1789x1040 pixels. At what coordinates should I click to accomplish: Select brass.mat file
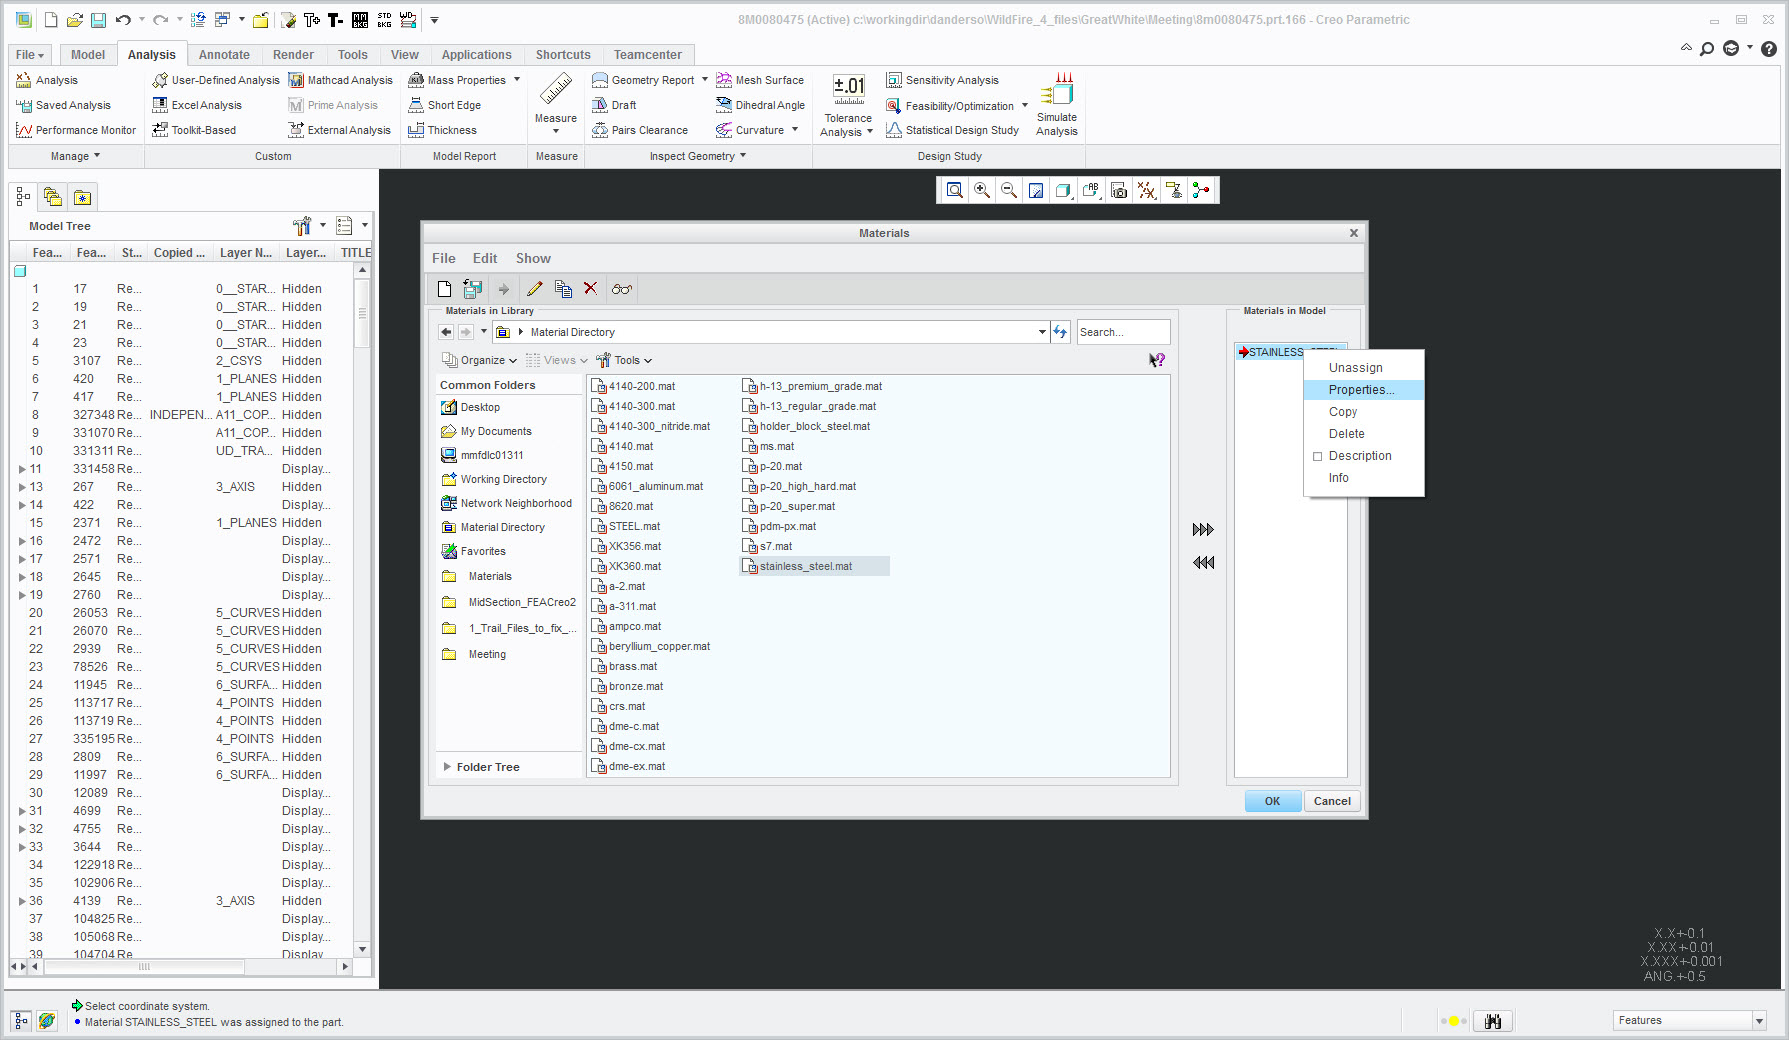(x=625, y=666)
